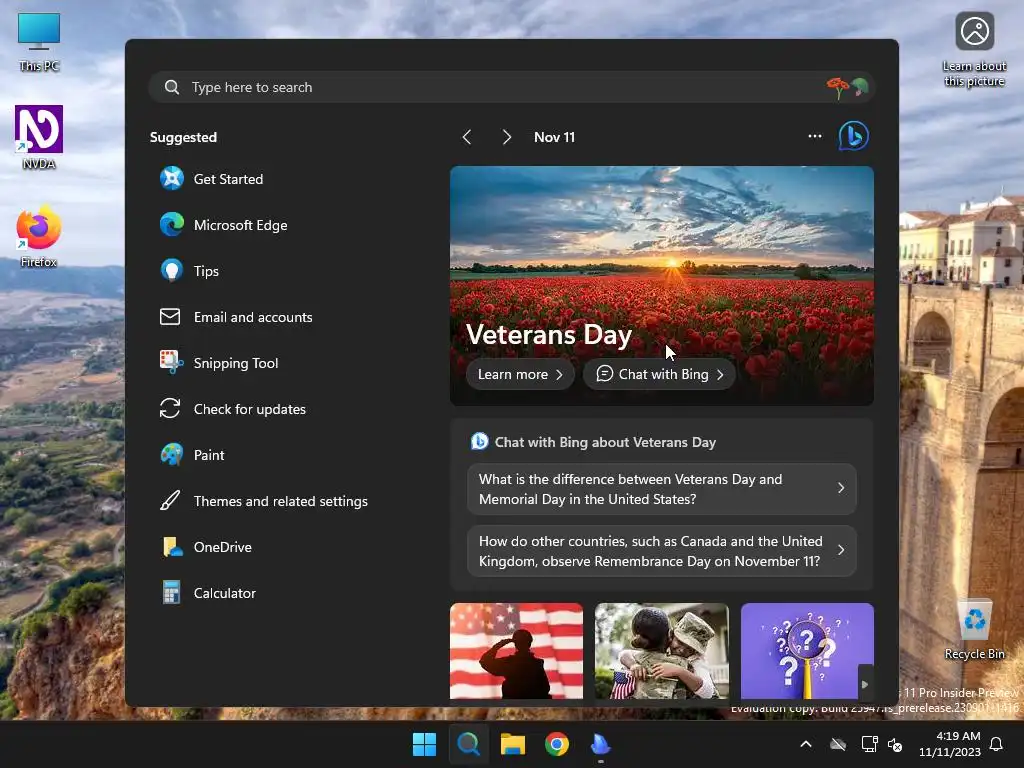Click the taskbar Search icon
Image resolution: width=1024 pixels, height=768 pixels.
[x=468, y=744]
